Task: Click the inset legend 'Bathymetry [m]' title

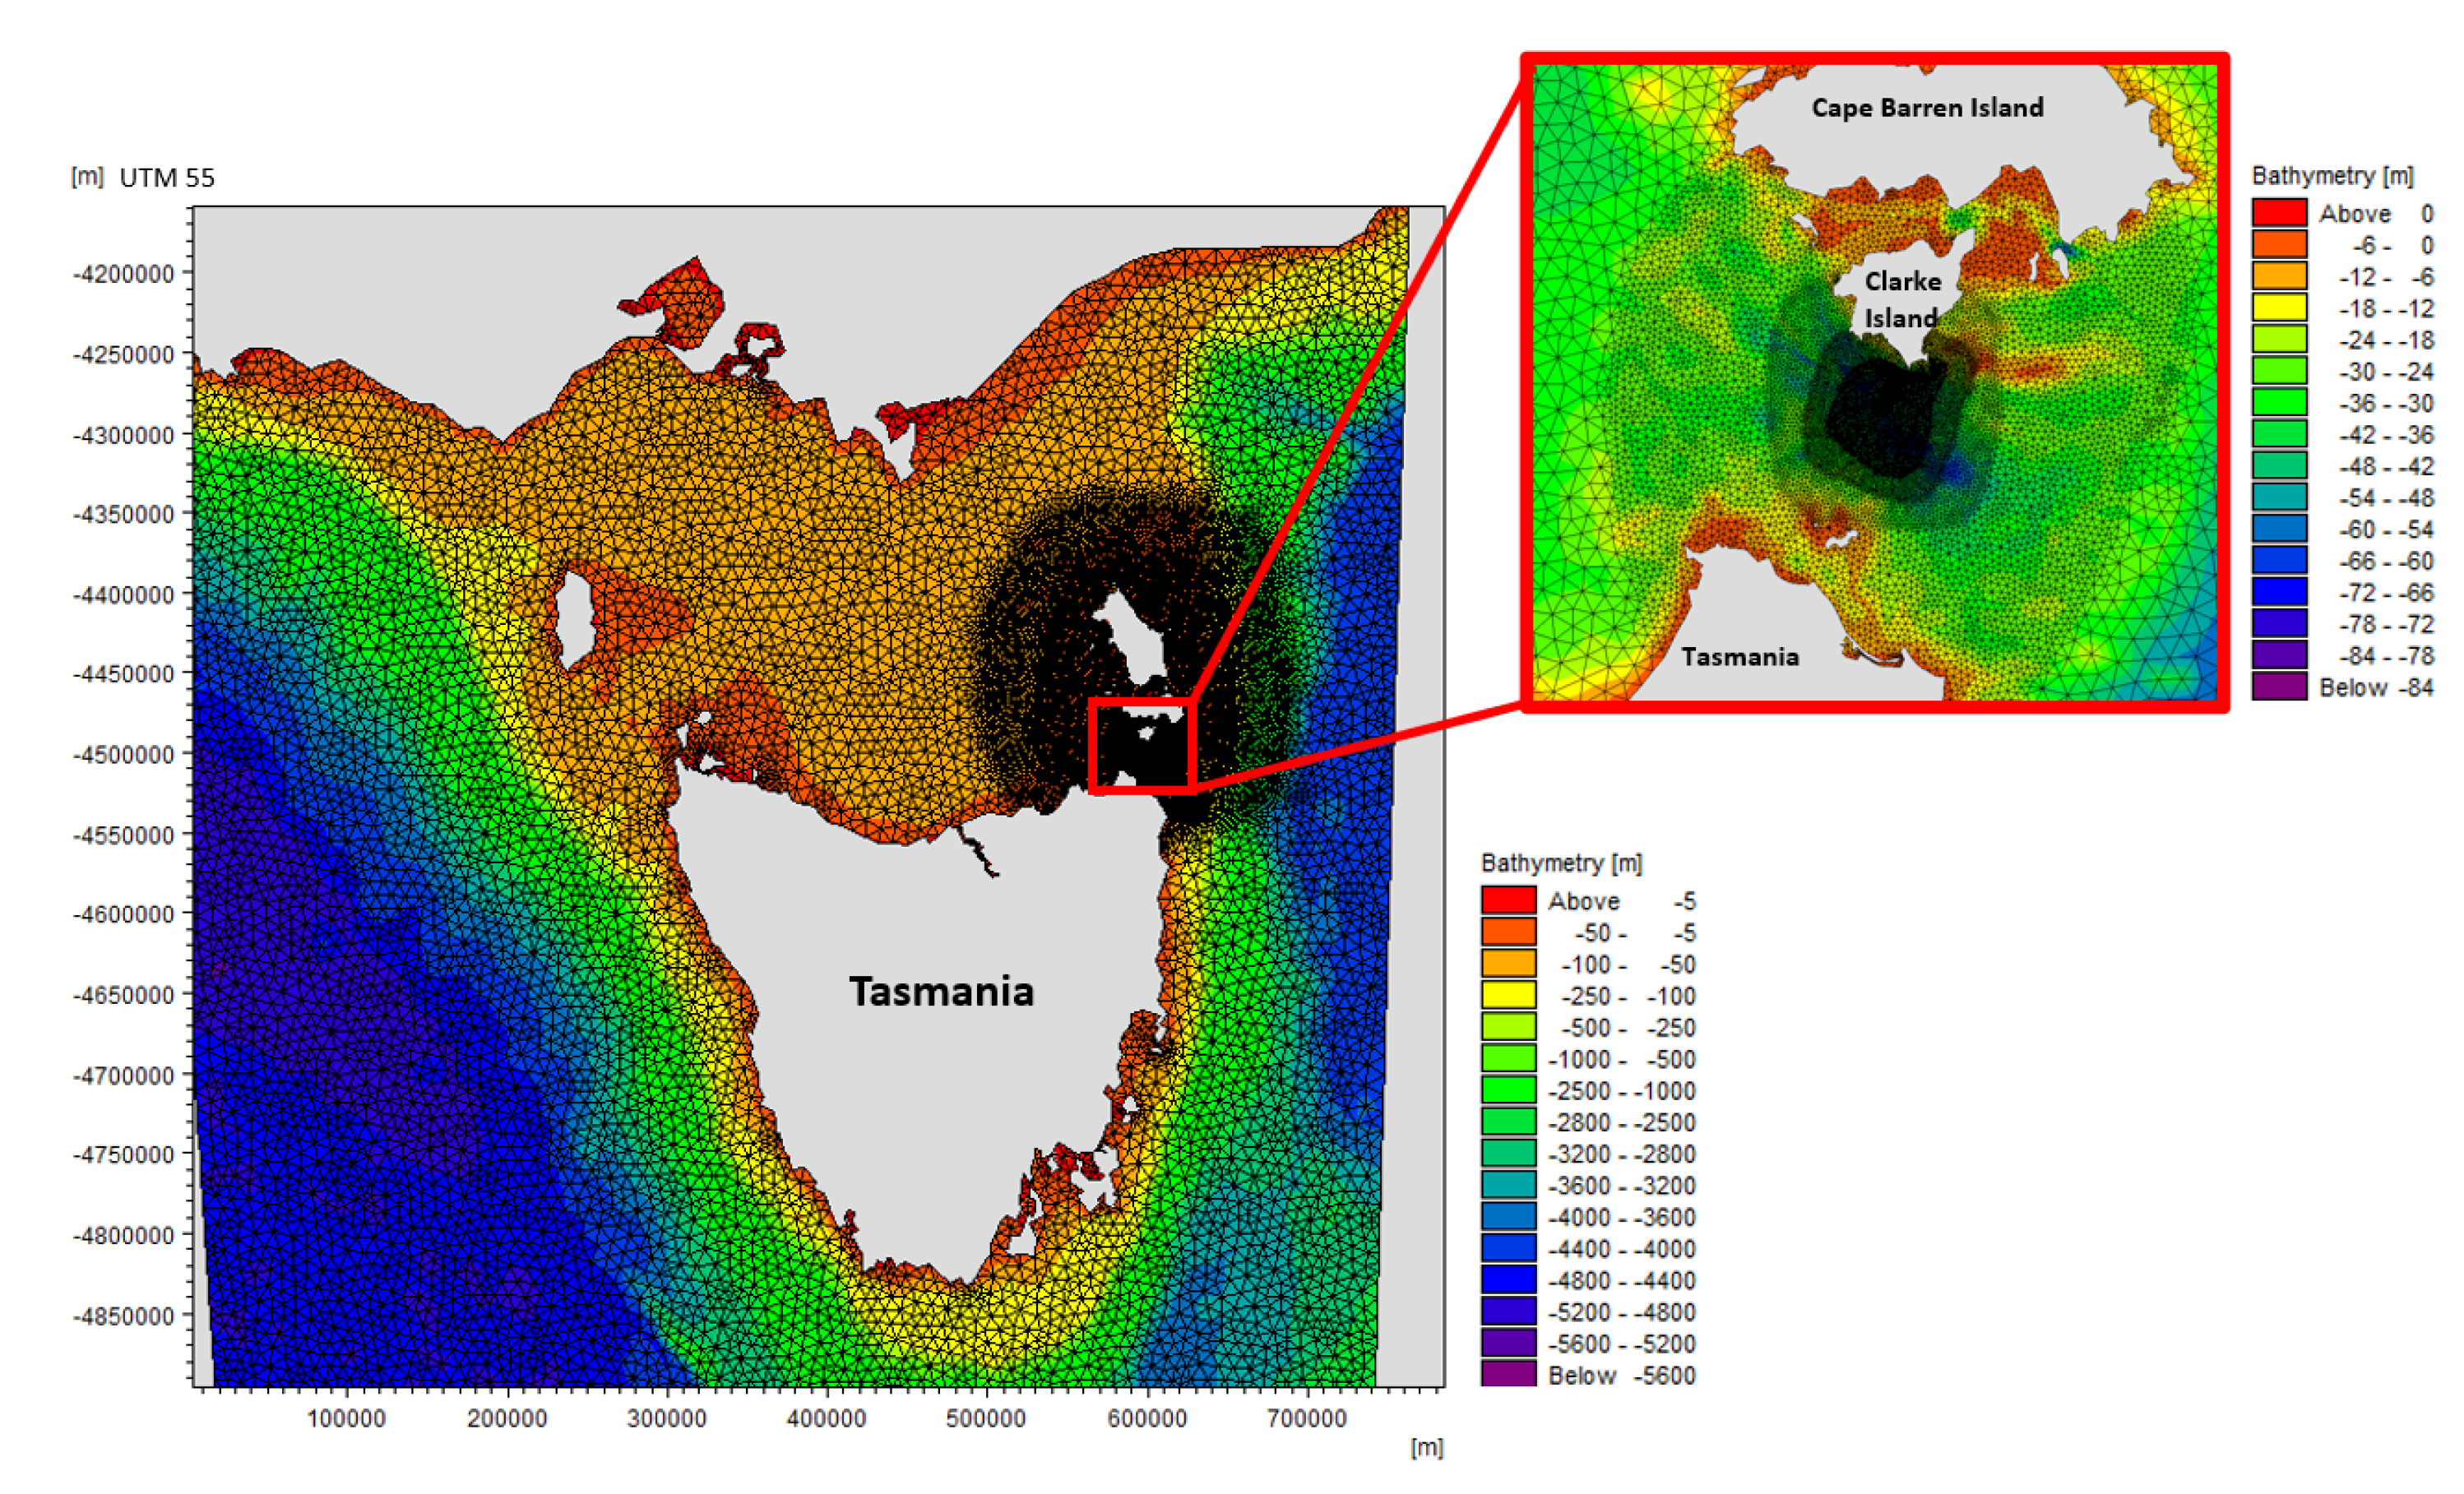Action: (2332, 176)
